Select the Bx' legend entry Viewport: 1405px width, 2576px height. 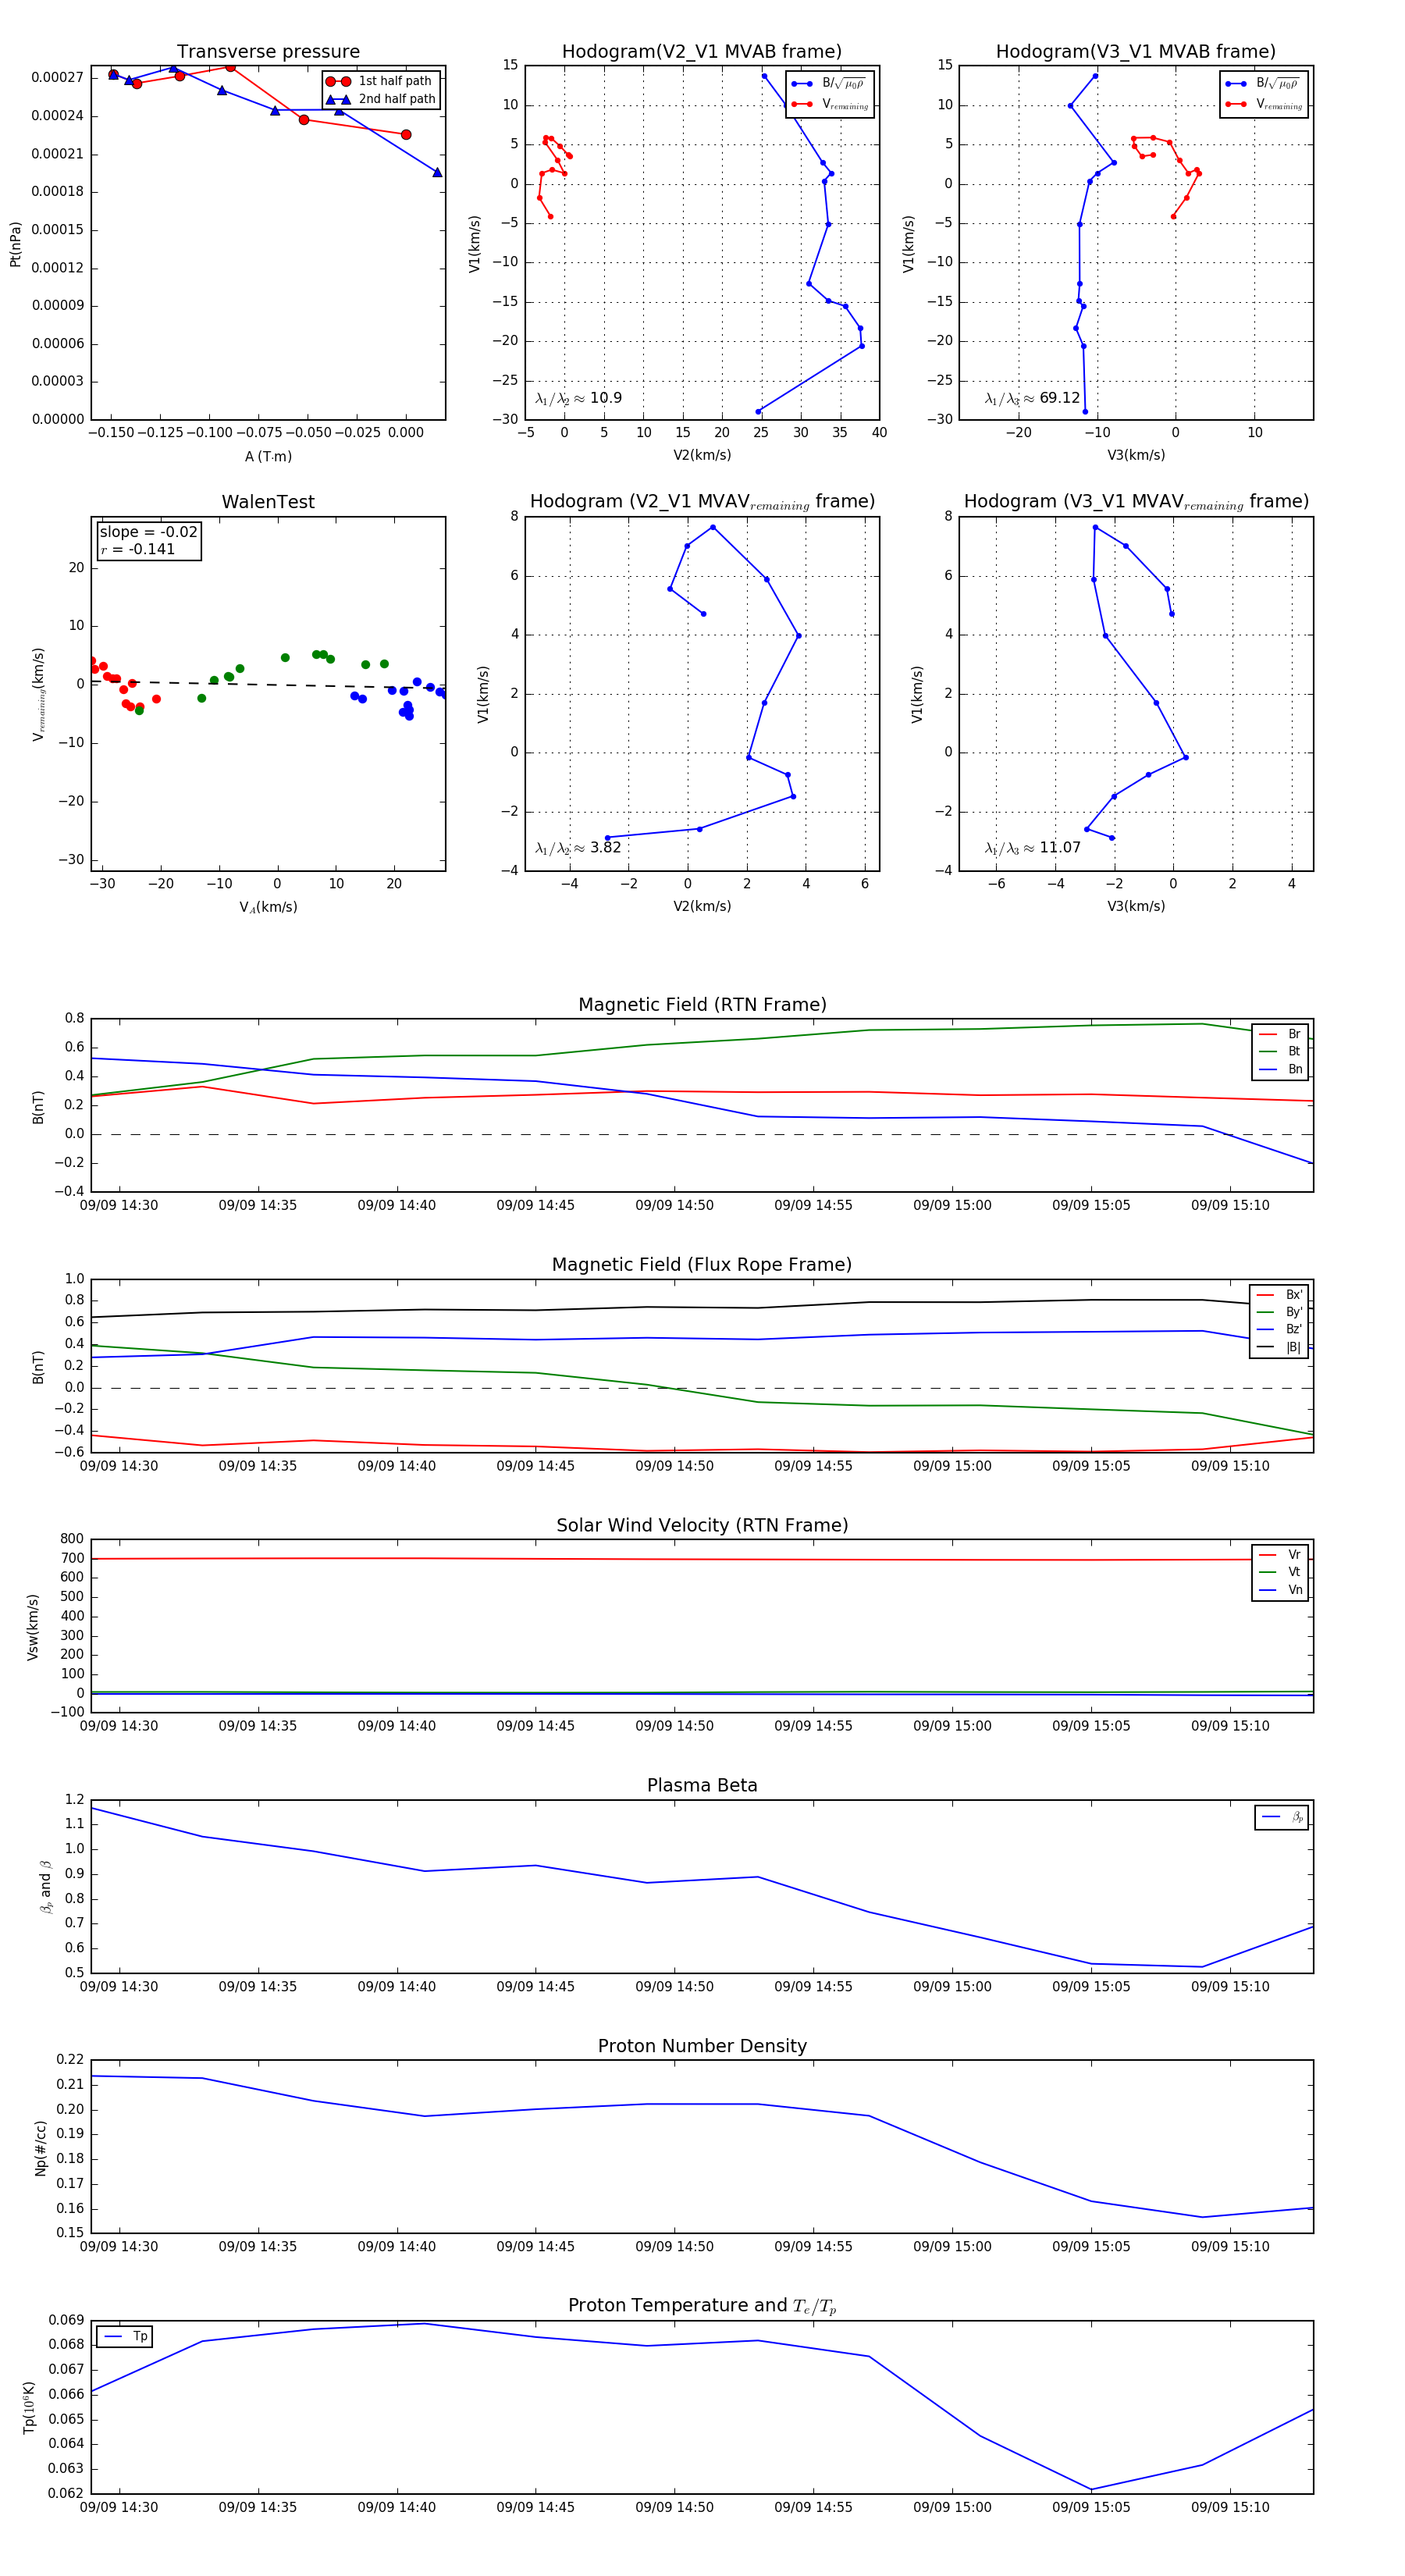pyautogui.click(x=1279, y=1294)
